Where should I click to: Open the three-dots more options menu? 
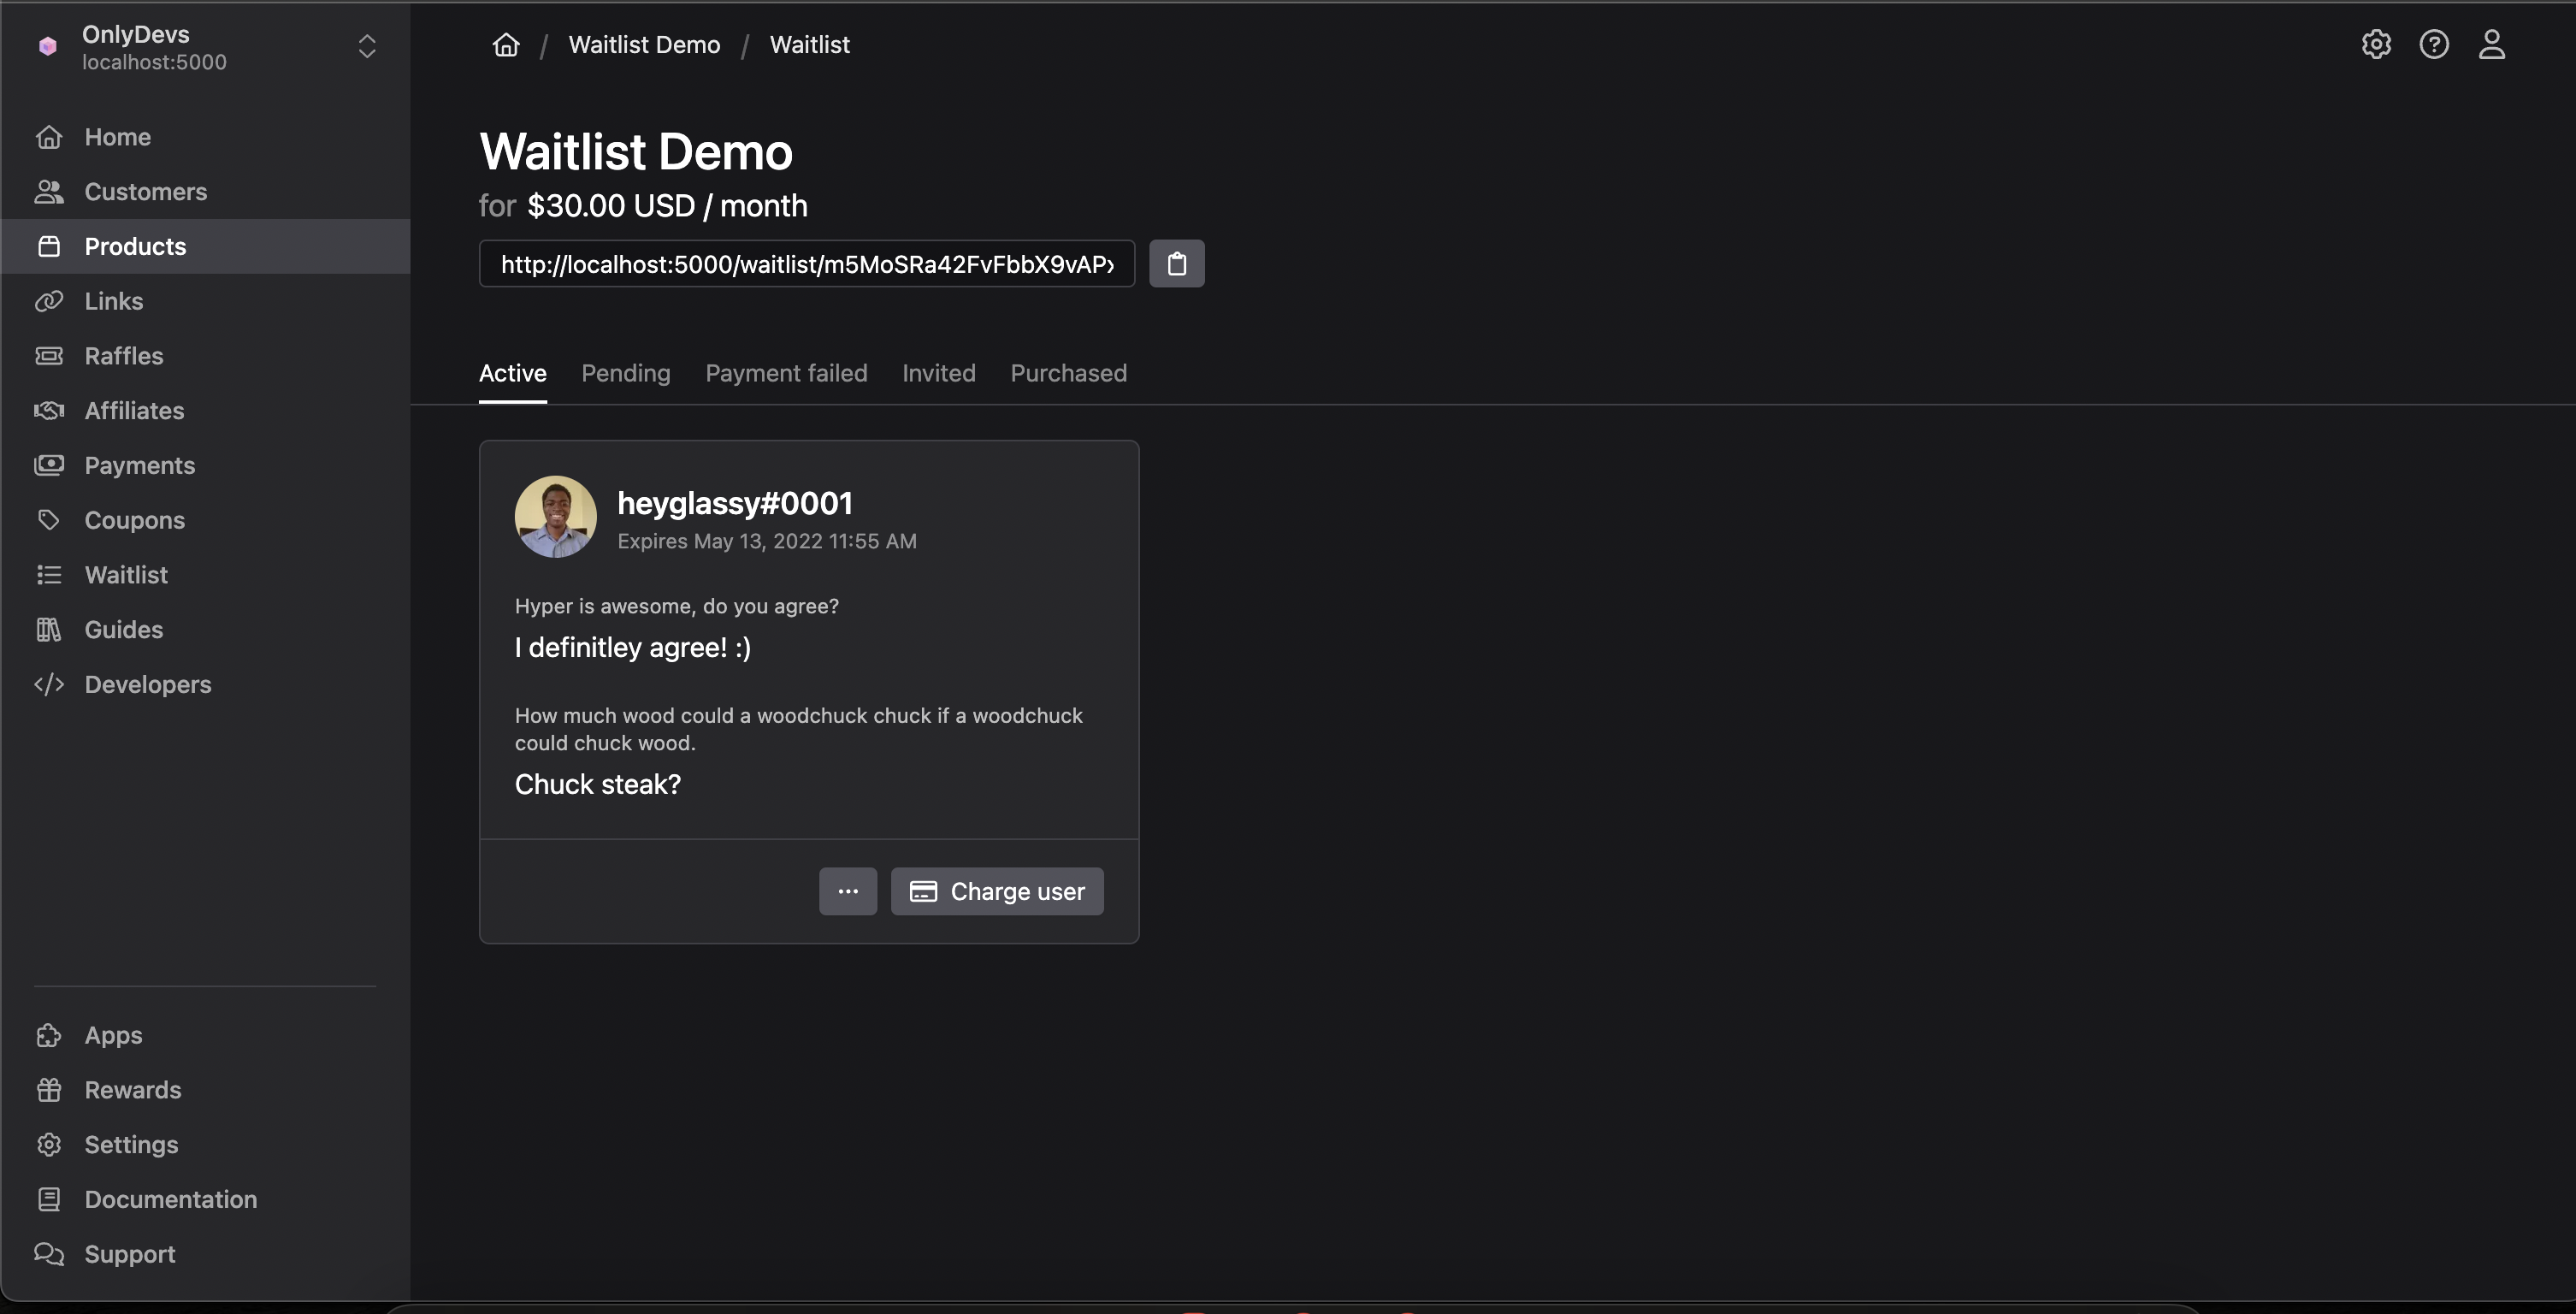(x=847, y=891)
